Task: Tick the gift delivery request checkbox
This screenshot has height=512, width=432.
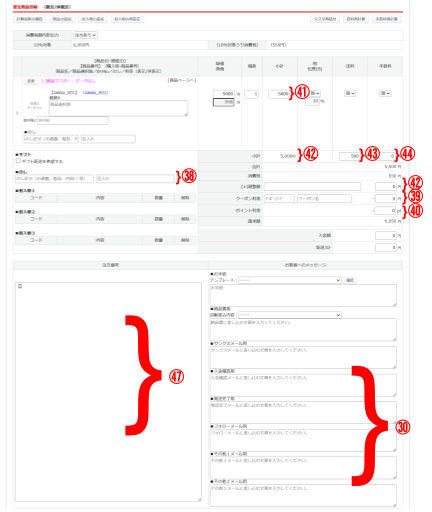Action: [x=18, y=161]
